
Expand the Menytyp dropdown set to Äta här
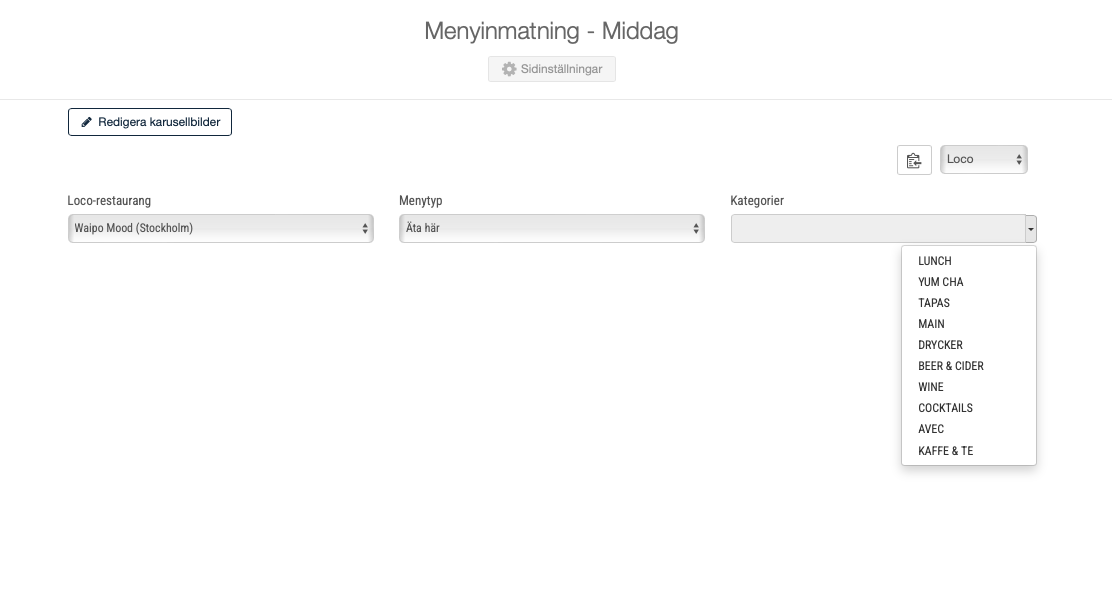tap(552, 228)
